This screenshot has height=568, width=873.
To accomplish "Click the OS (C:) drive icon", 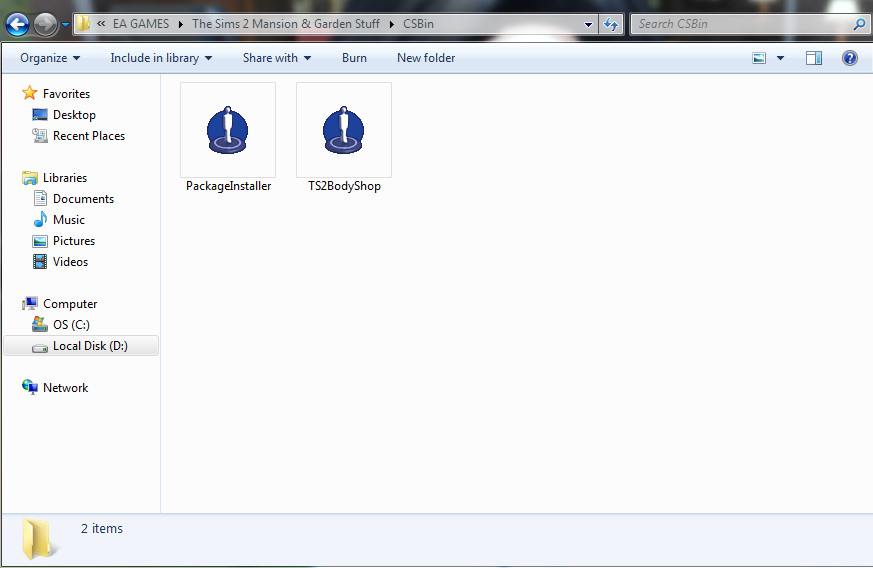I will click(x=40, y=324).
